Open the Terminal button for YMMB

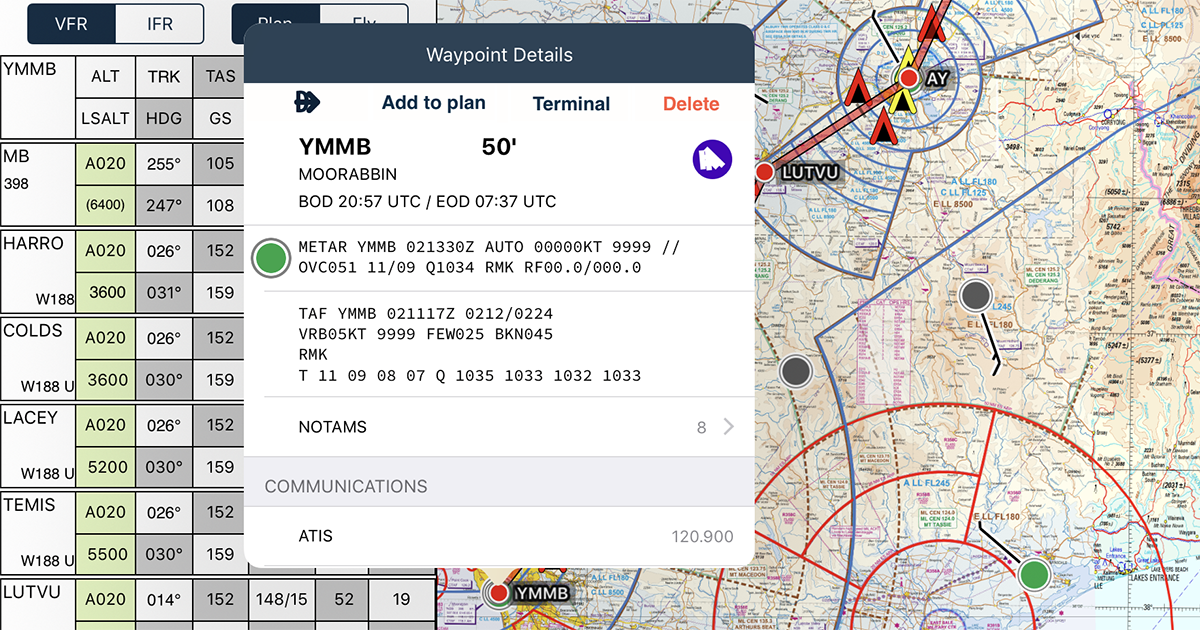click(571, 104)
